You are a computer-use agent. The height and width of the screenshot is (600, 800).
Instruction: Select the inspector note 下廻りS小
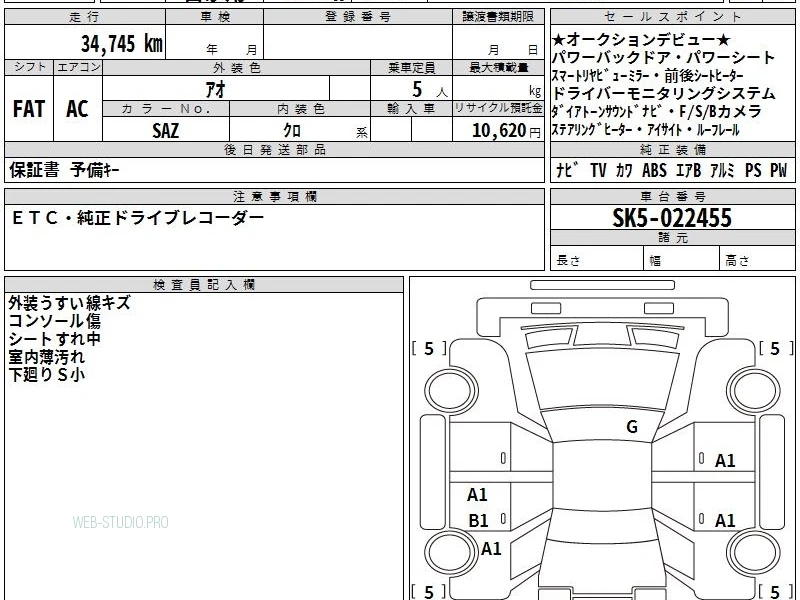[x=46, y=374]
